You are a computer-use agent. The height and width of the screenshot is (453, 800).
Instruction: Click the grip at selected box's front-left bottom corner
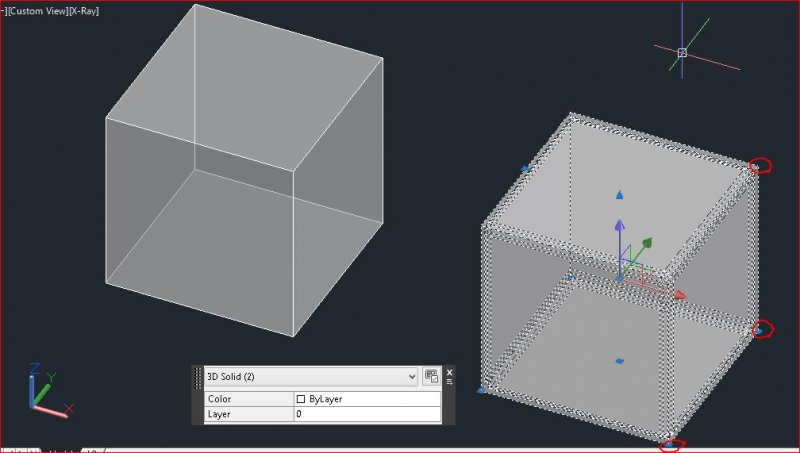click(x=481, y=390)
